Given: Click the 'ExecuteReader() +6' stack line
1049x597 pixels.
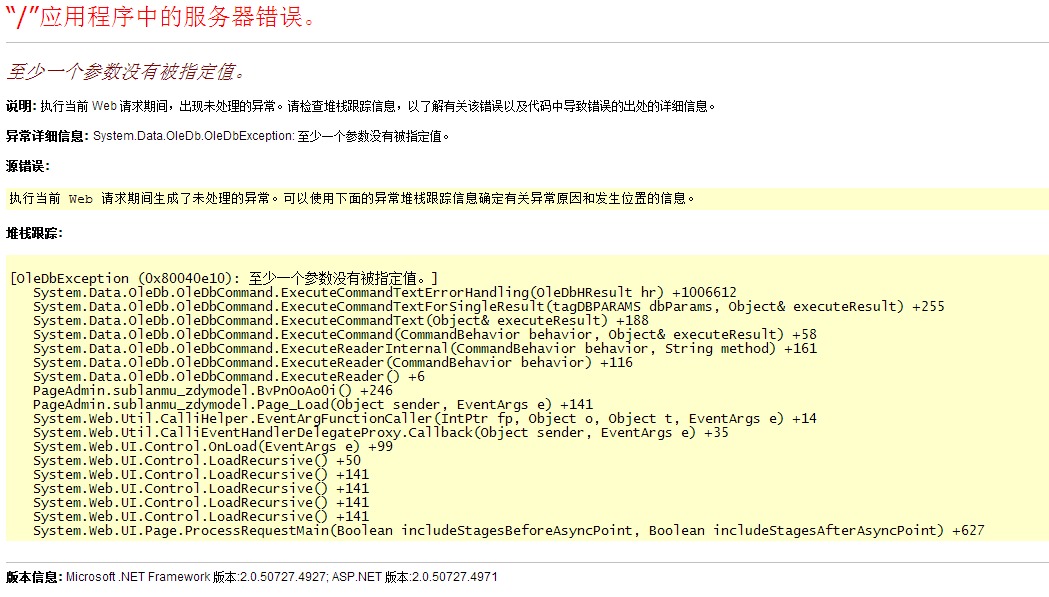Looking at the screenshot, I should [x=228, y=376].
